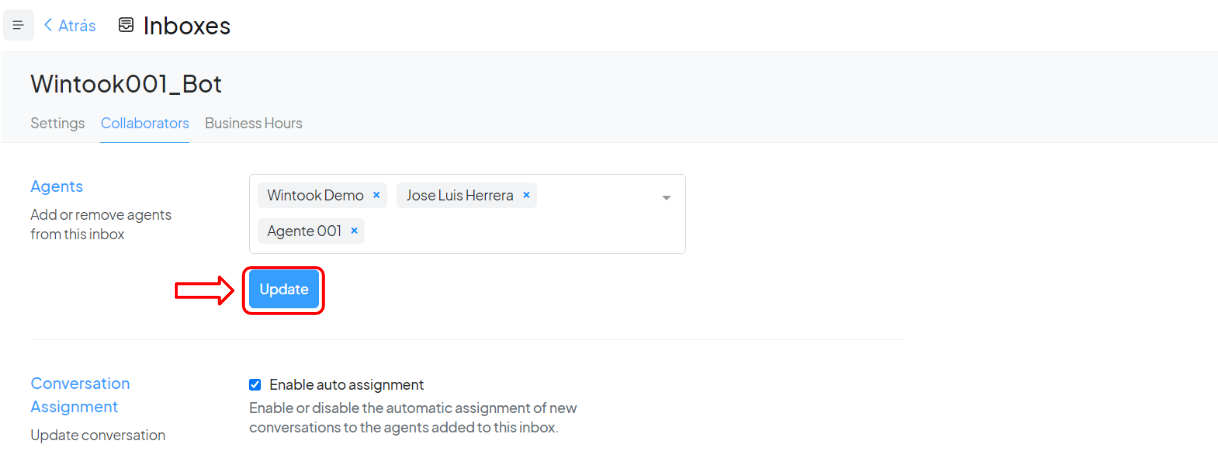The image size is (1218, 452).
Task: Remove Wintook Demo from agents
Action: [x=376, y=196]
